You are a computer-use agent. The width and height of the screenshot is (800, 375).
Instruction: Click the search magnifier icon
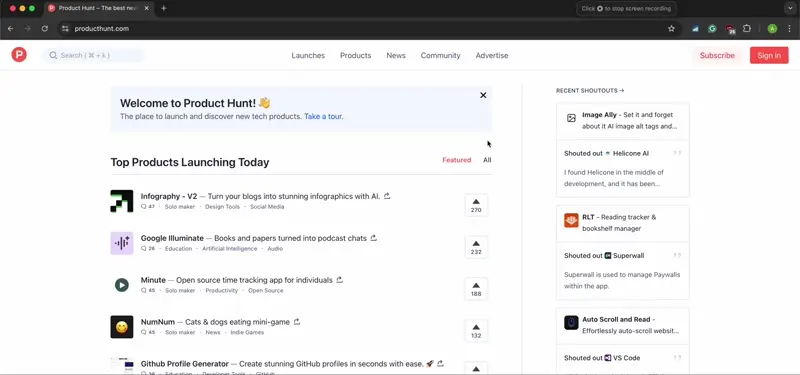click(x=53, y=55)
